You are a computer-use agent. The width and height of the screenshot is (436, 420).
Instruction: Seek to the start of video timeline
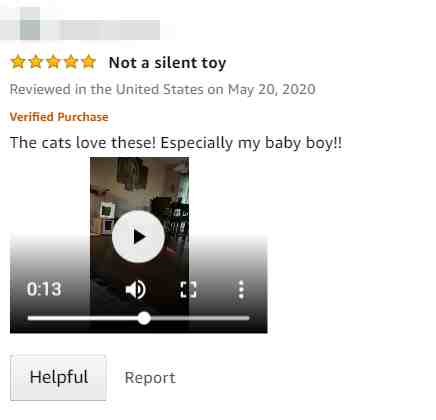(29, 318)
